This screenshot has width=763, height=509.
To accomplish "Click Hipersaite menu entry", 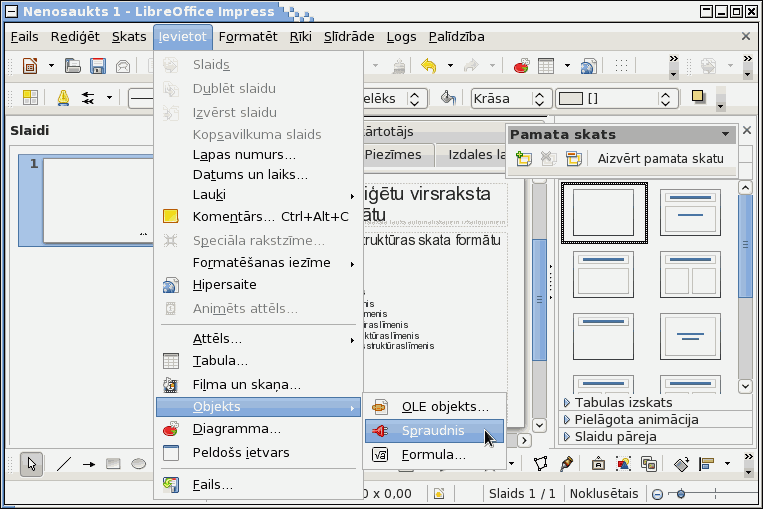I will [x=258, y=285].
